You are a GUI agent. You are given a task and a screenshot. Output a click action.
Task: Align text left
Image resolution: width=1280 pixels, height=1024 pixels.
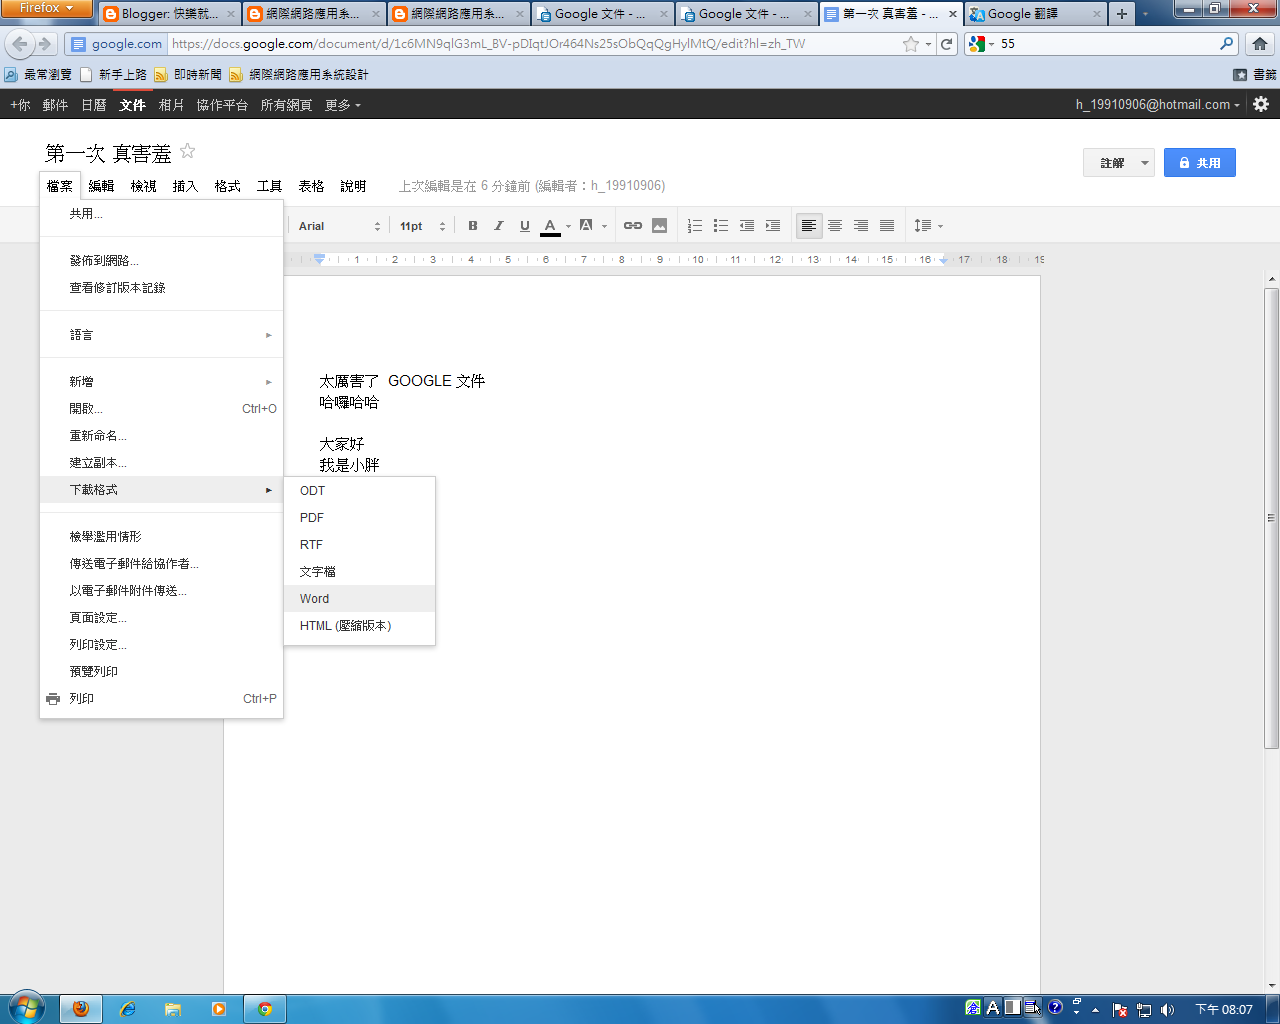point(809,226)
